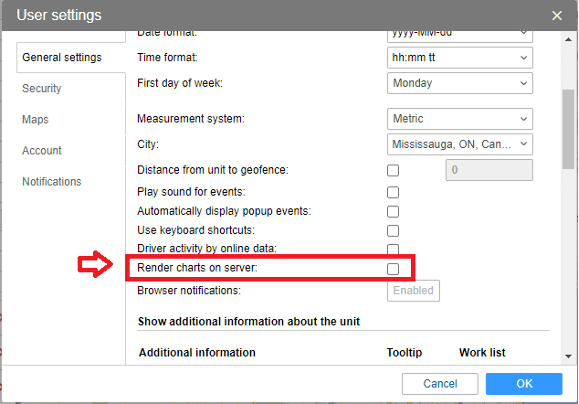Check Automatically display popup events
The width and height of the screenshot is (579, 404).
pos(393,212)
